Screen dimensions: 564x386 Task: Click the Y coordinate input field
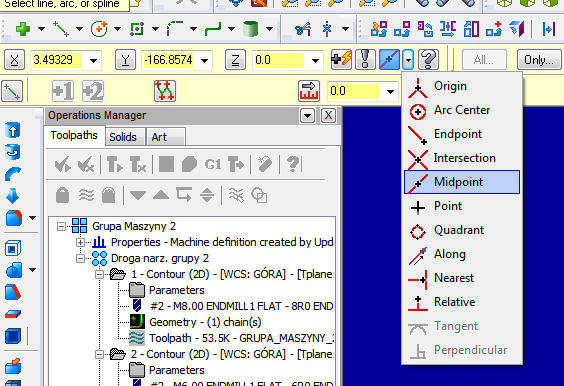(169, 60)
